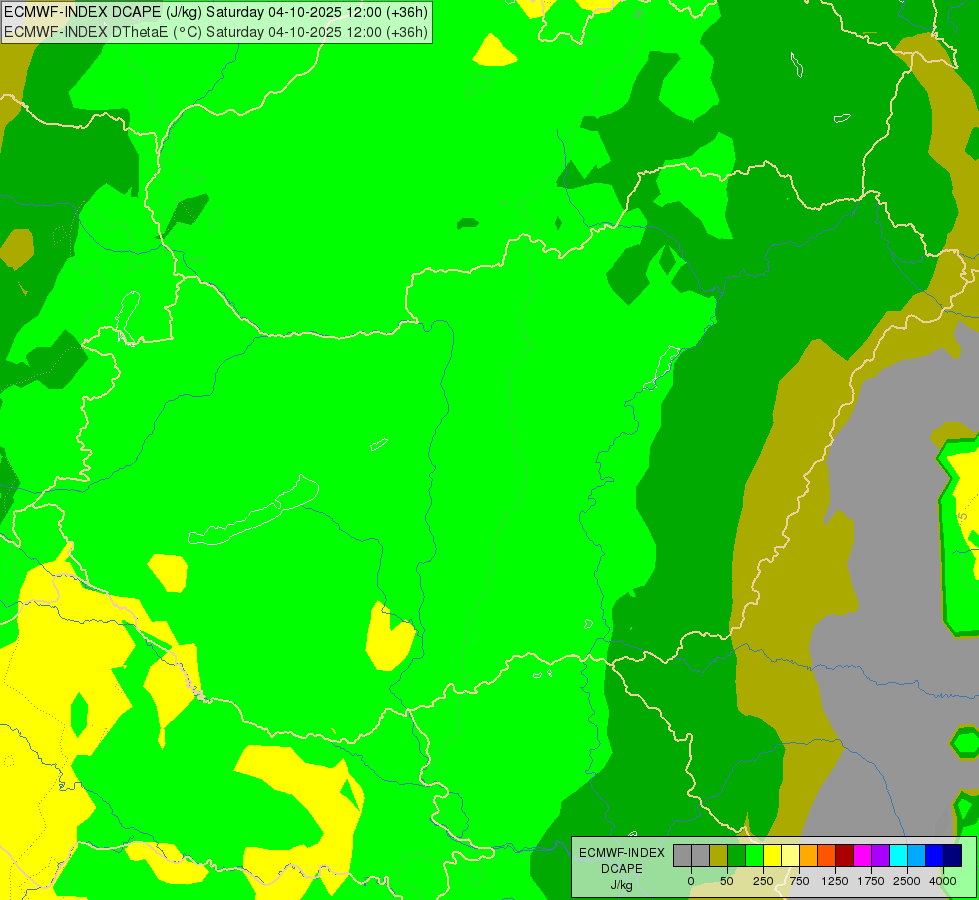Click the legend value 2500

907,881
